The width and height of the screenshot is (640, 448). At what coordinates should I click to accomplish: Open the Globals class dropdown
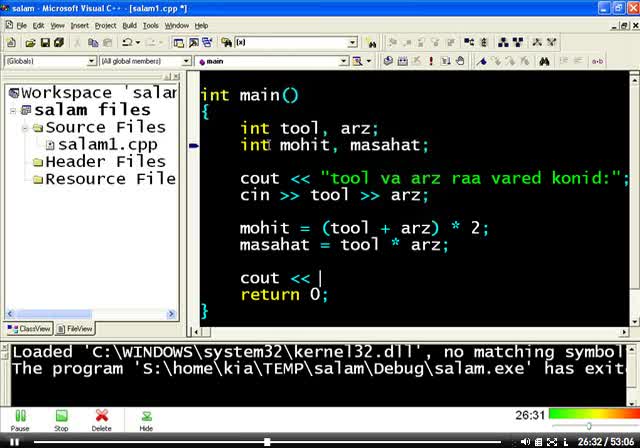coord(91,61)
